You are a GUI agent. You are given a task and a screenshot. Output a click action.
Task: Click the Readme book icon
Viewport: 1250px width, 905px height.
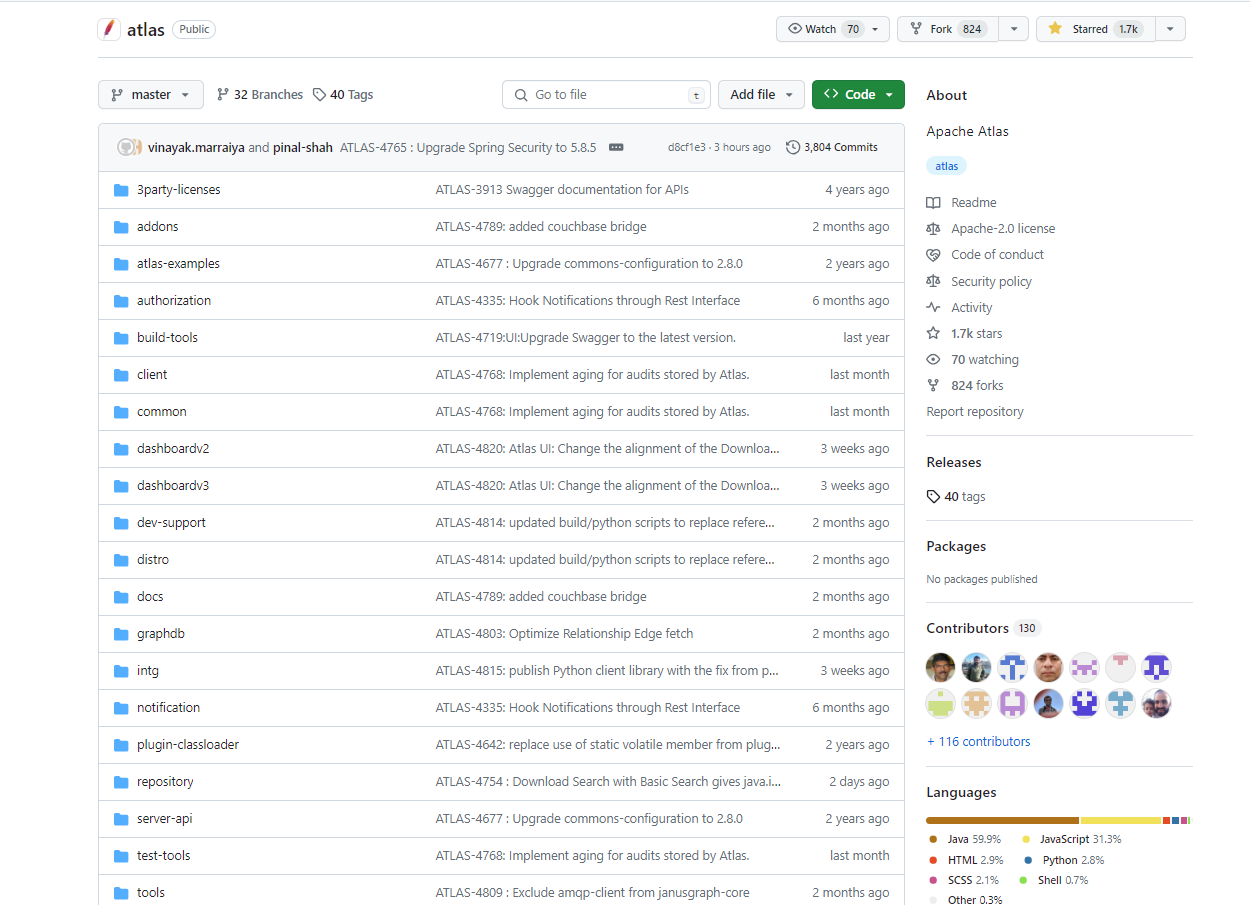(x=933, y=202)
